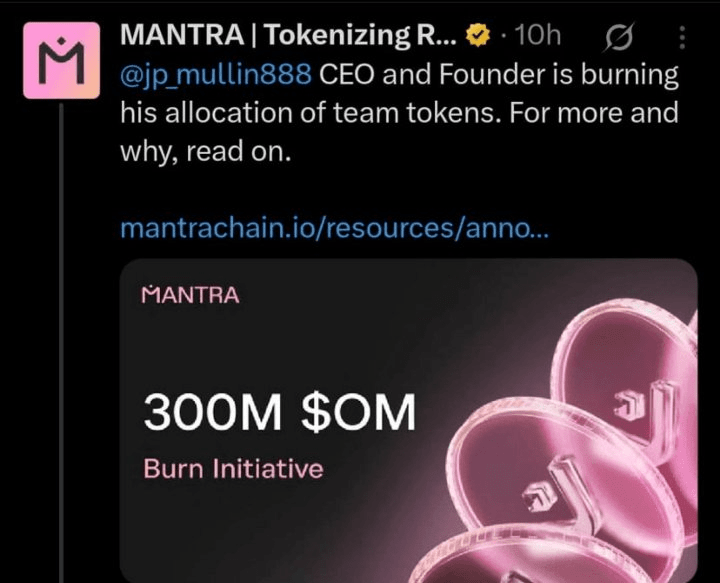Screen dimensions: 720x583
Task: Click the MANTRA logo inside the card
Action: point(191,295)
